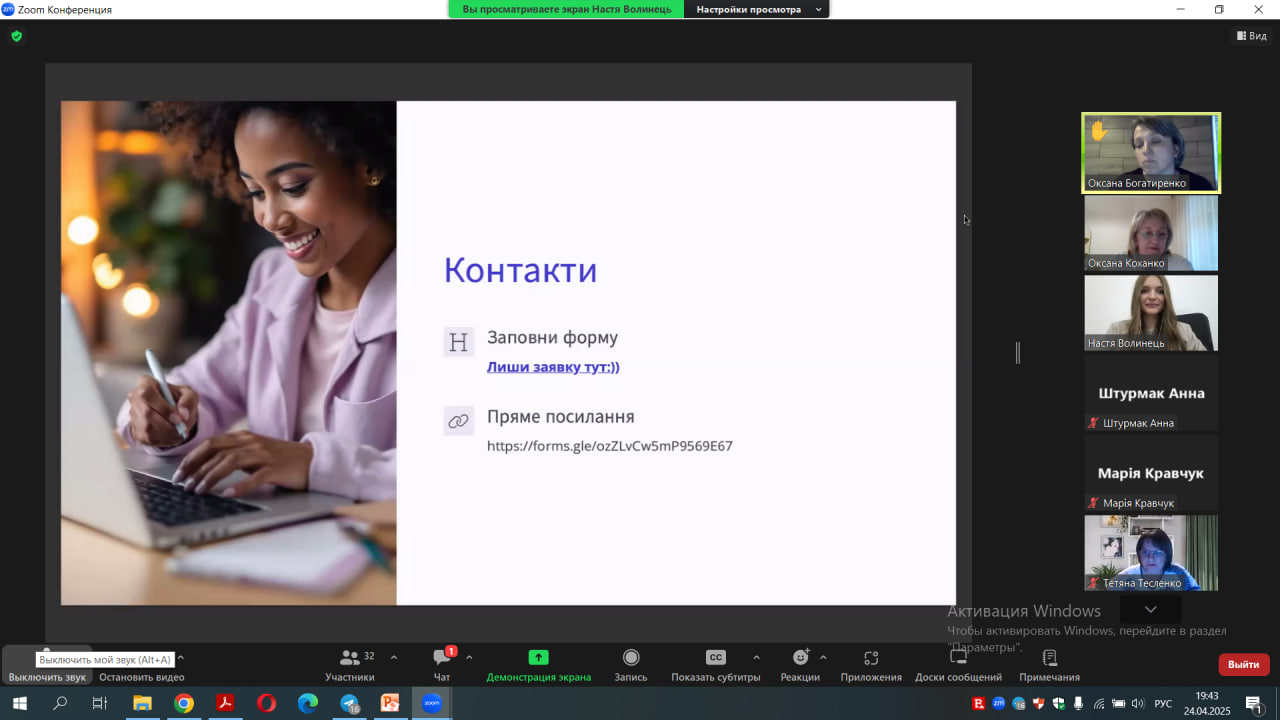The height and width of the screenshot is (720, 1280).
Task: Select the Контакти slide heading
Action: tap(520, 270)
